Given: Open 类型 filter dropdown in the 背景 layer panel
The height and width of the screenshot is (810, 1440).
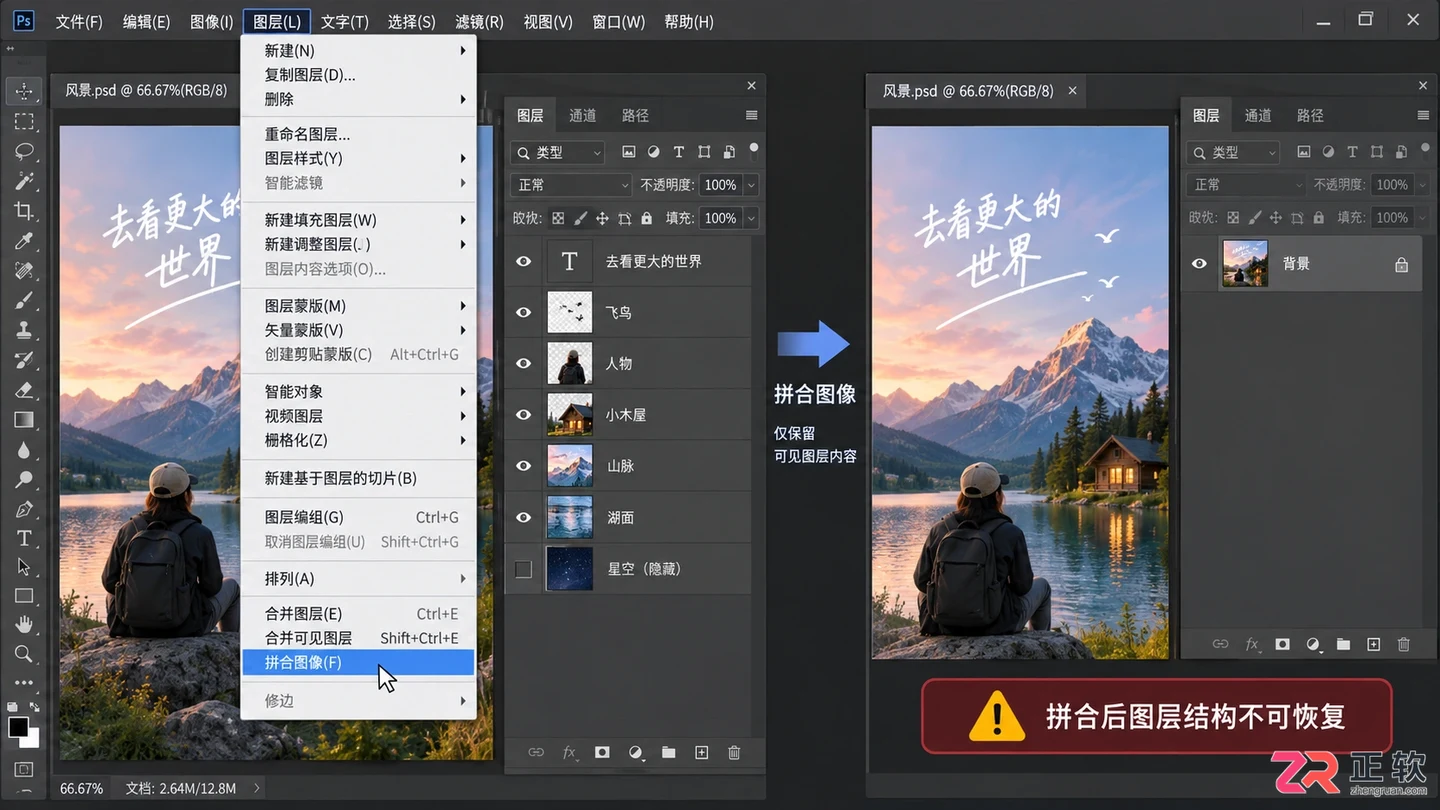Looking at the screenshot, I should pos(1234,152).
